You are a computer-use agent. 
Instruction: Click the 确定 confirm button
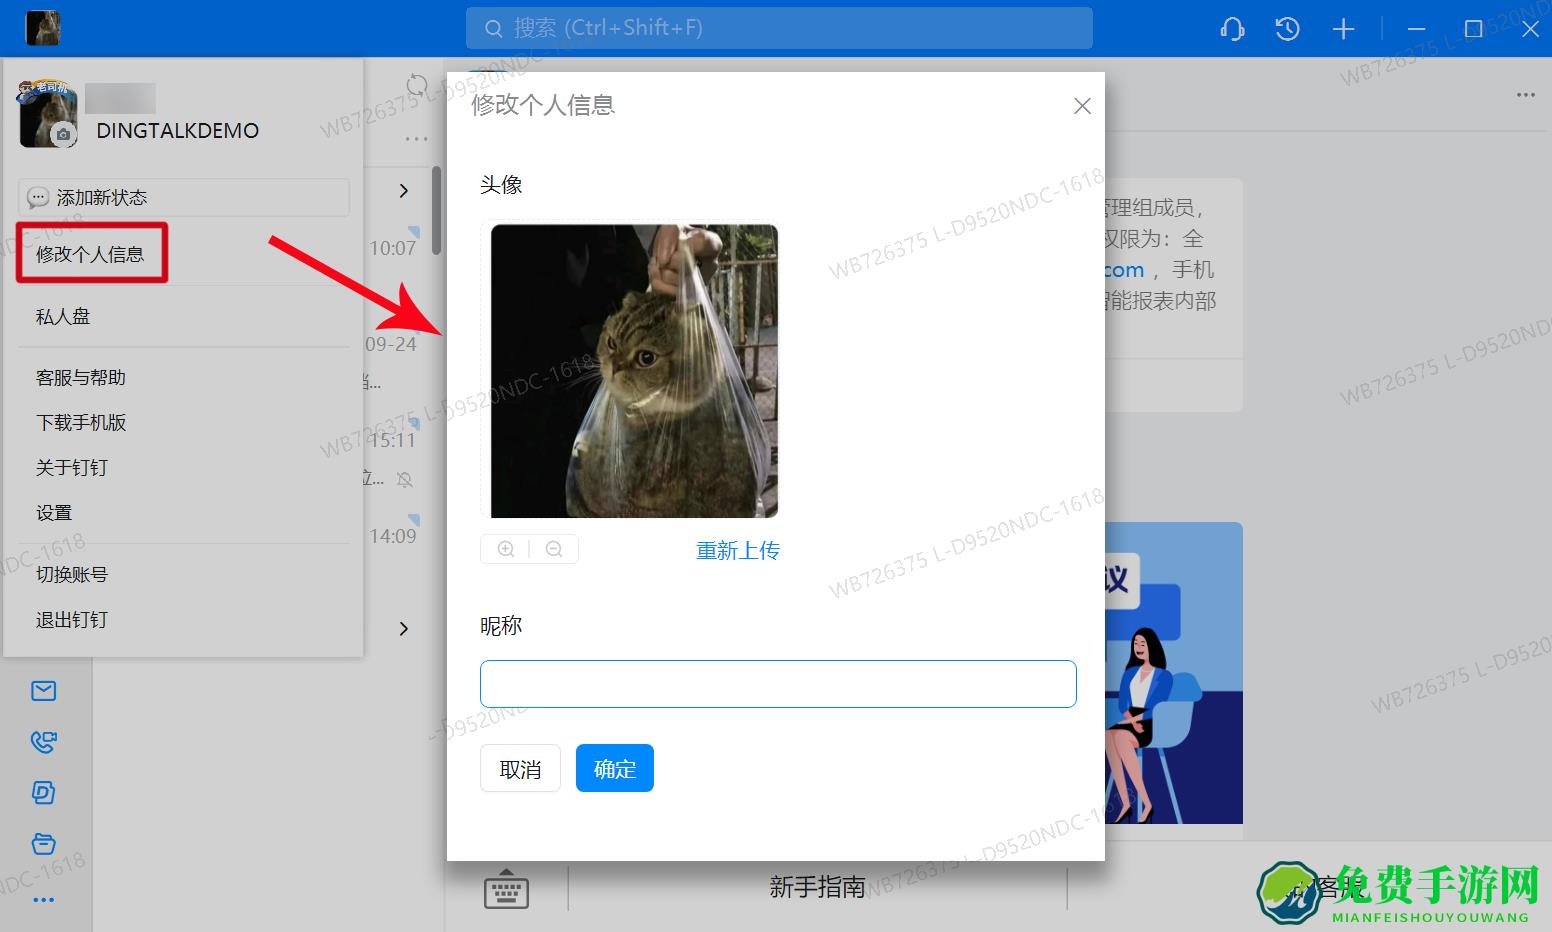(614, 768)
